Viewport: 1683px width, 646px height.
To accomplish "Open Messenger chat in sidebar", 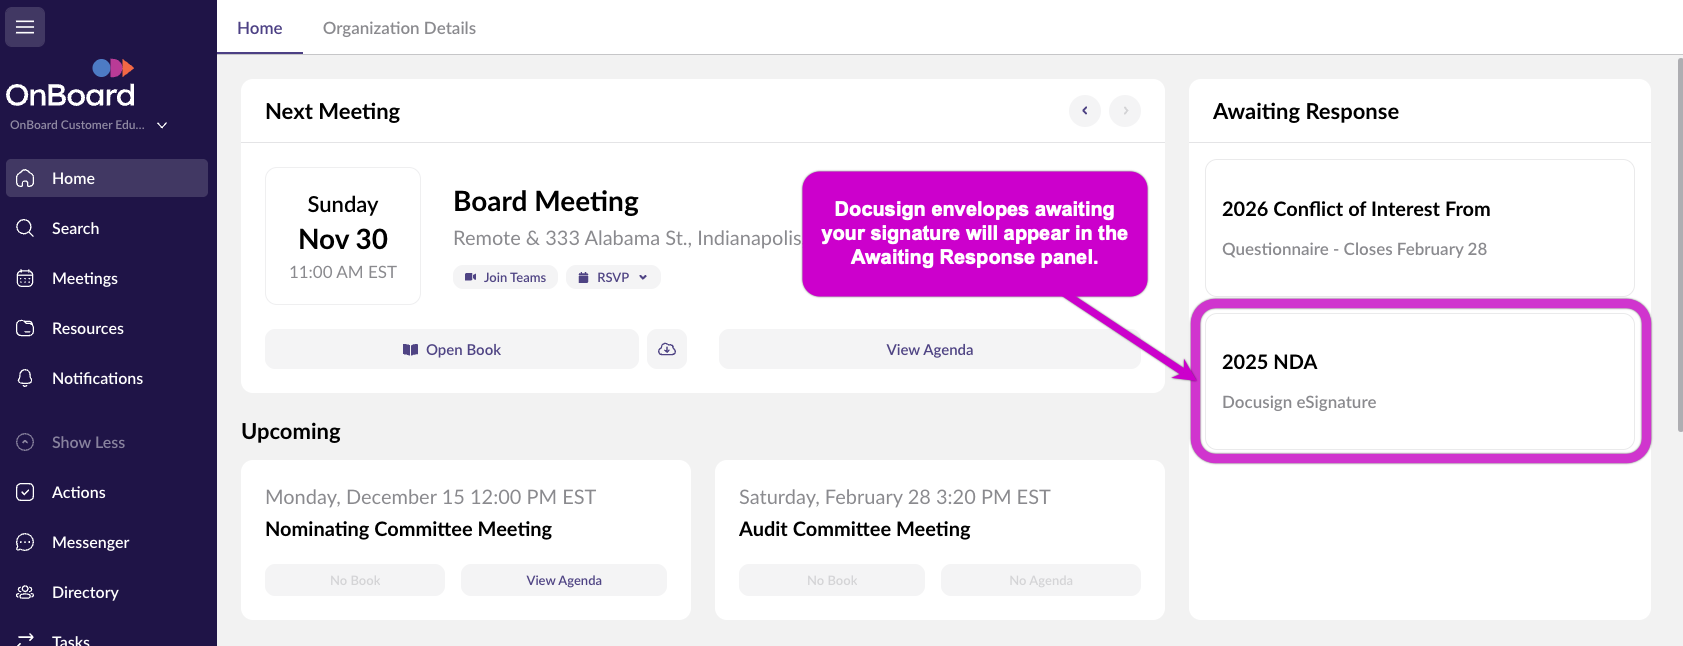I will pyautogui.click(x=26, y=542).
